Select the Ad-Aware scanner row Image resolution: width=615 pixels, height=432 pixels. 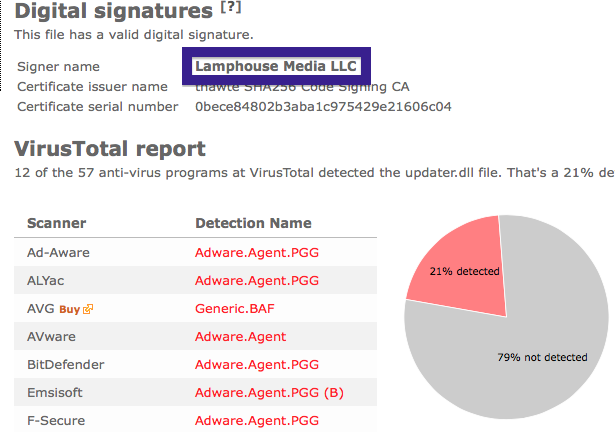click(195, 252)
